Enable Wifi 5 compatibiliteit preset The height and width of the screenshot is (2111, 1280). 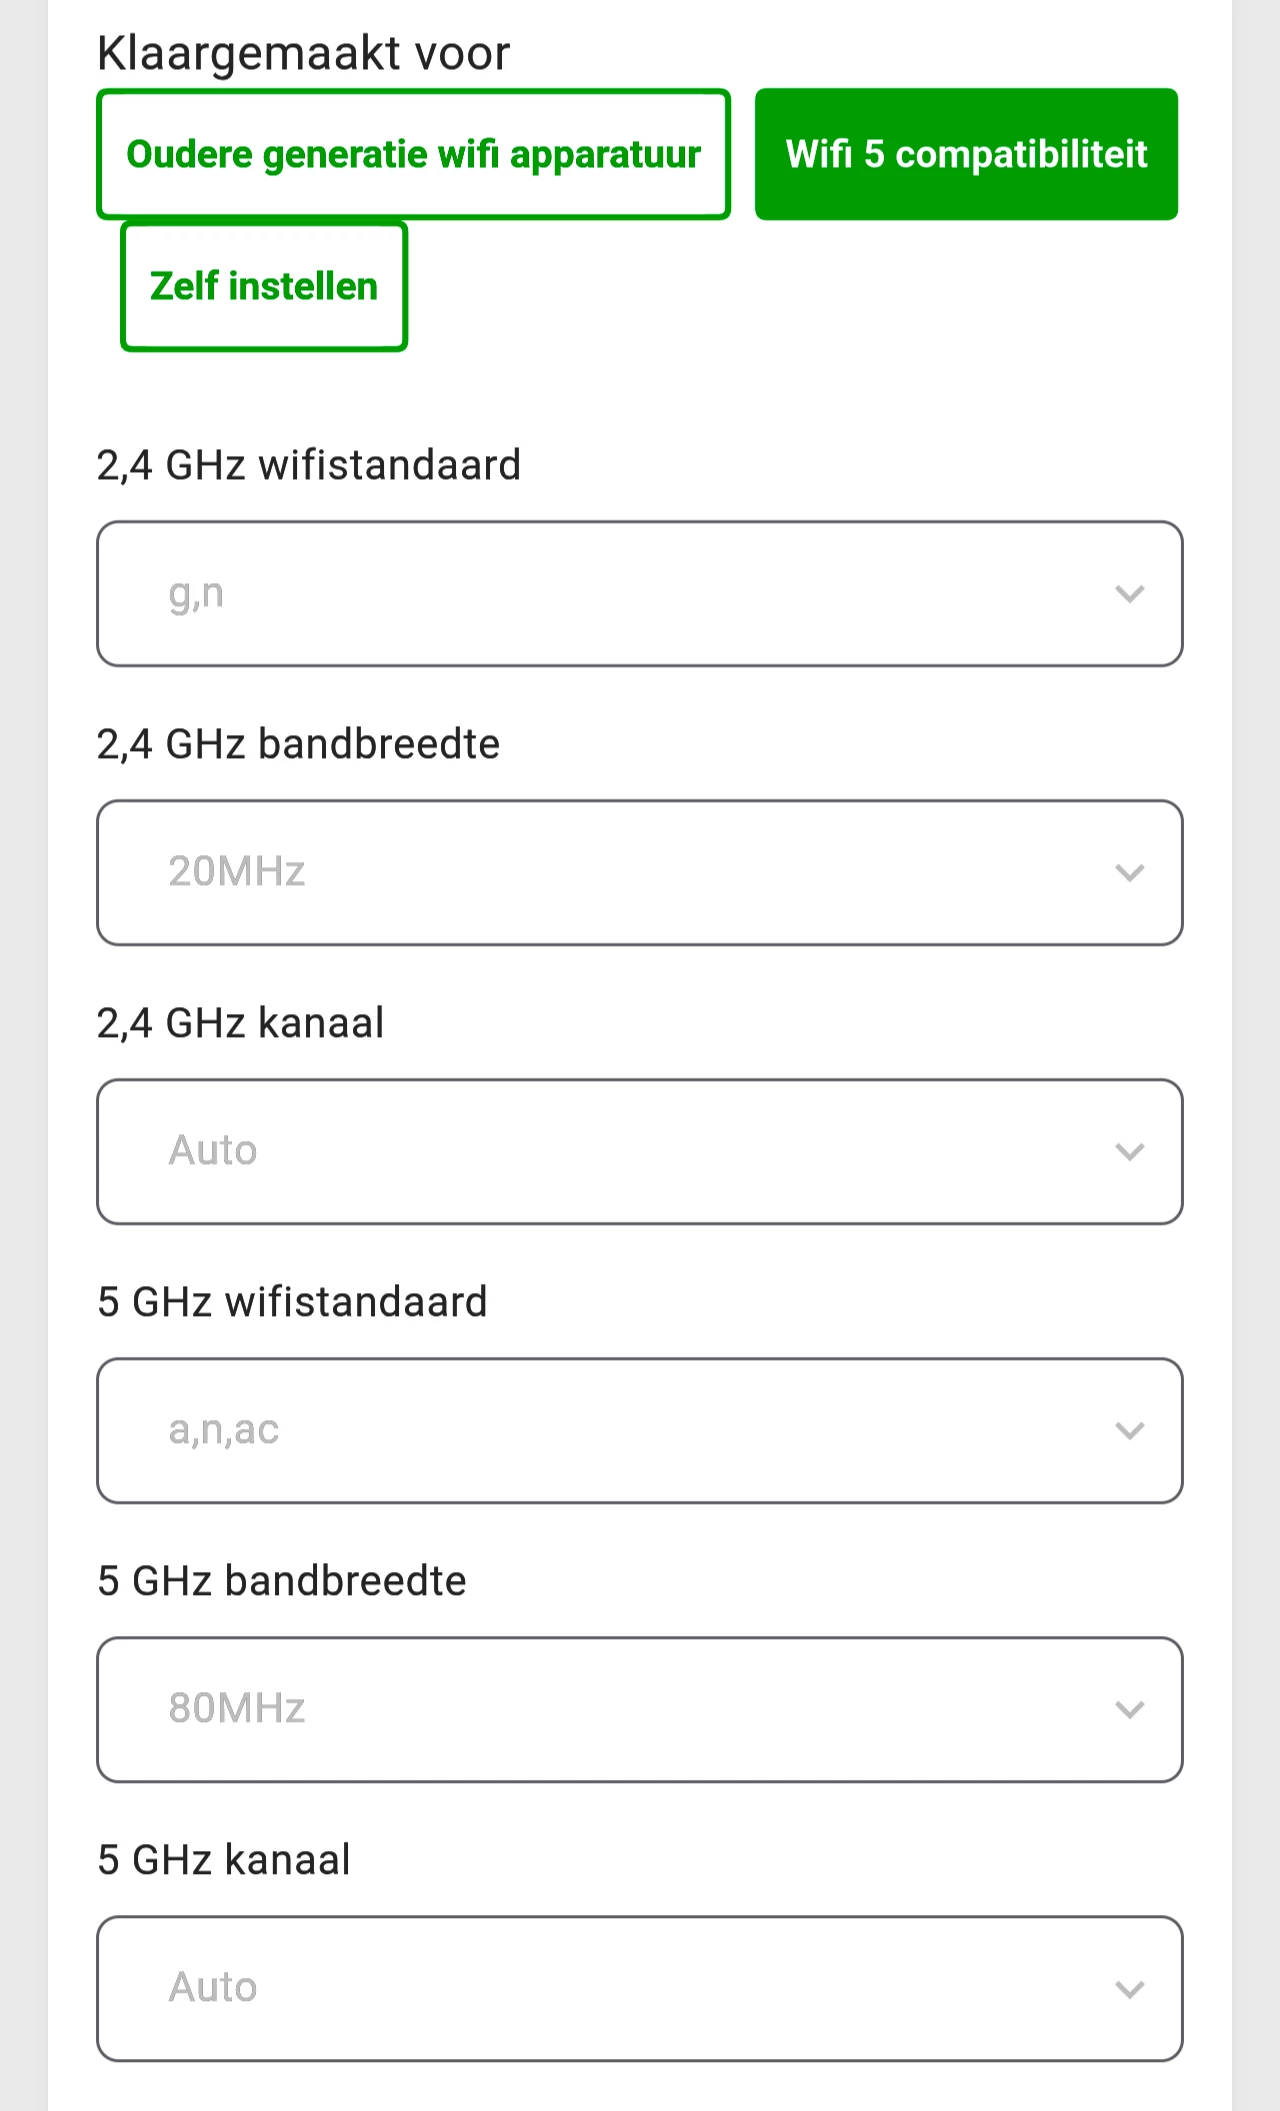point(966,154)
